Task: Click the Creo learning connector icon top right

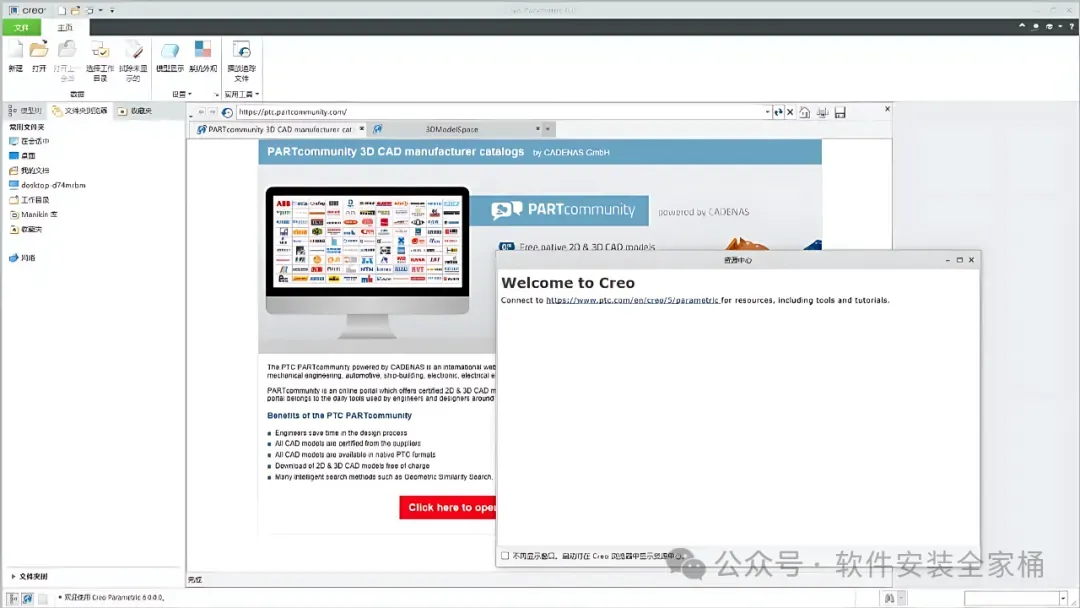Action: [x=1049, y=26]
